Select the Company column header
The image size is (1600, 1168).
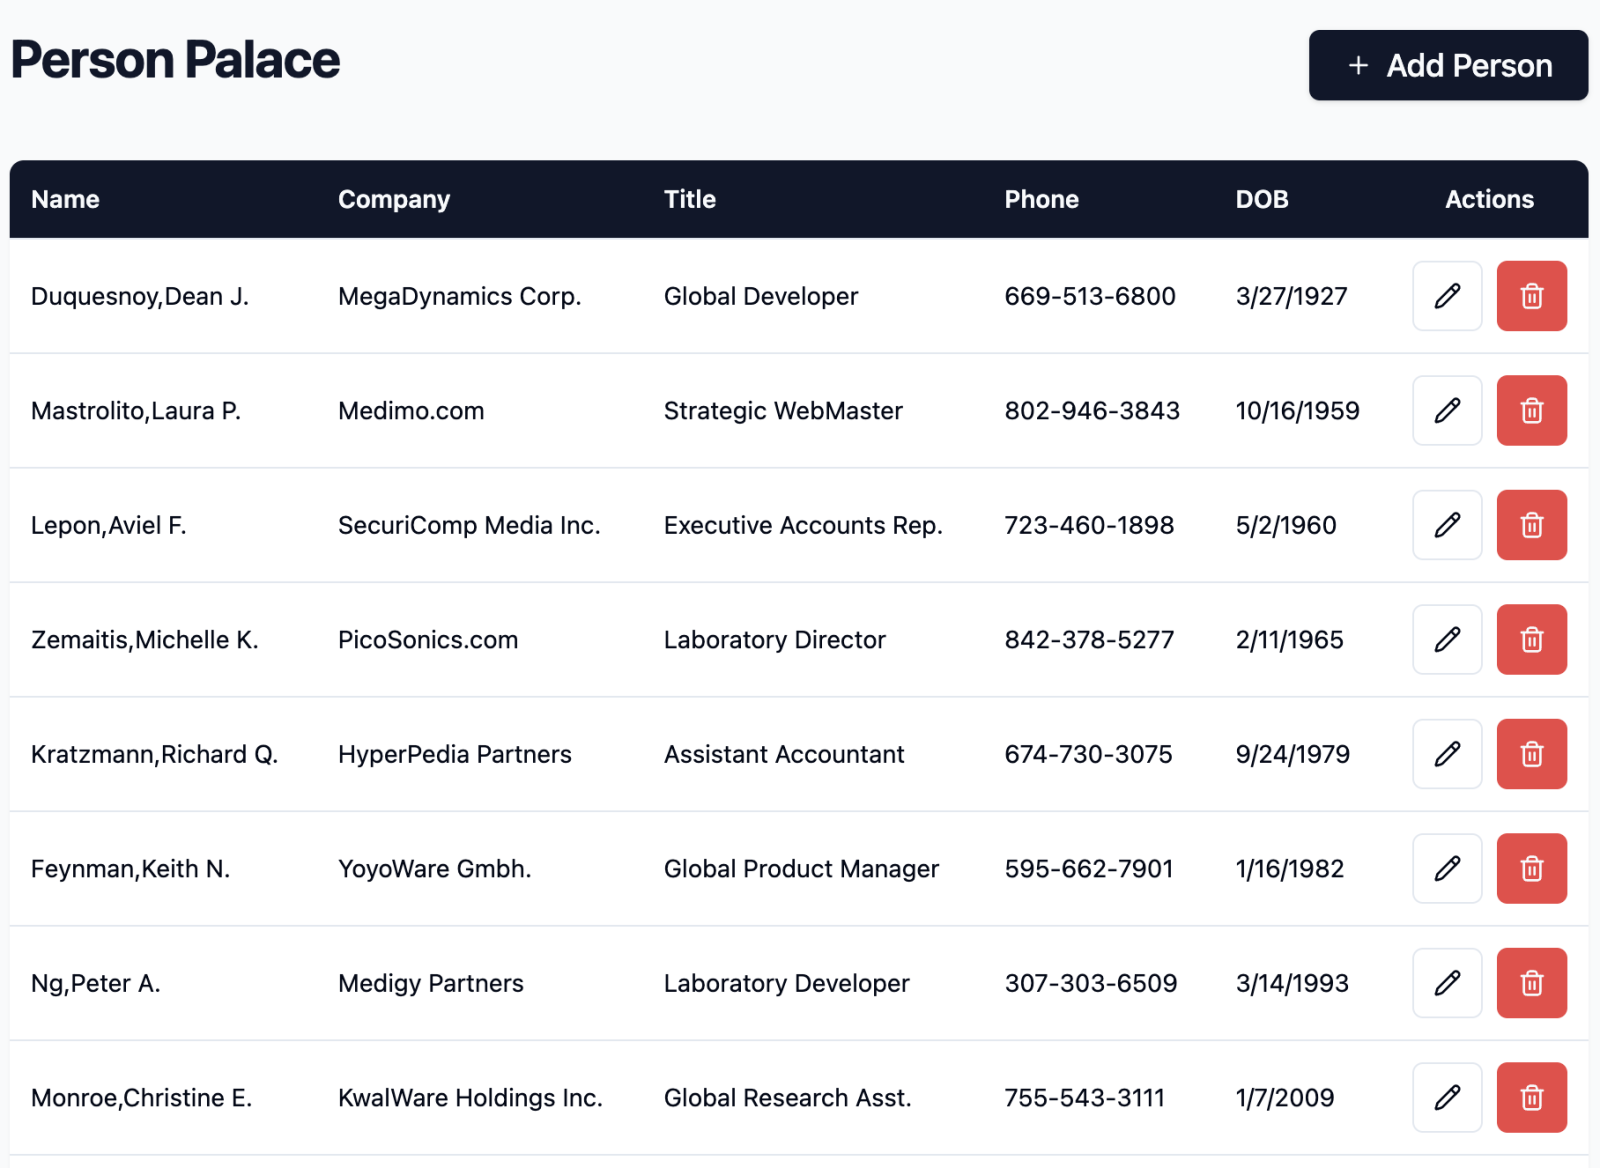point(394,199)
